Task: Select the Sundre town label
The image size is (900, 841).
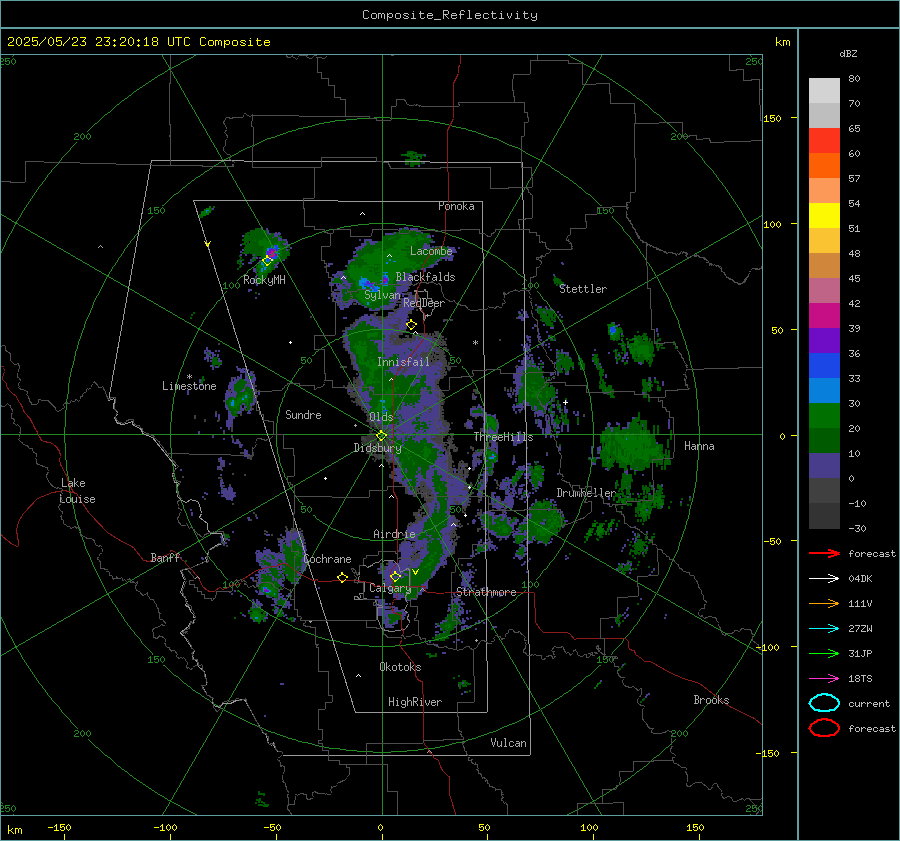Action: [x=303, y=415]
